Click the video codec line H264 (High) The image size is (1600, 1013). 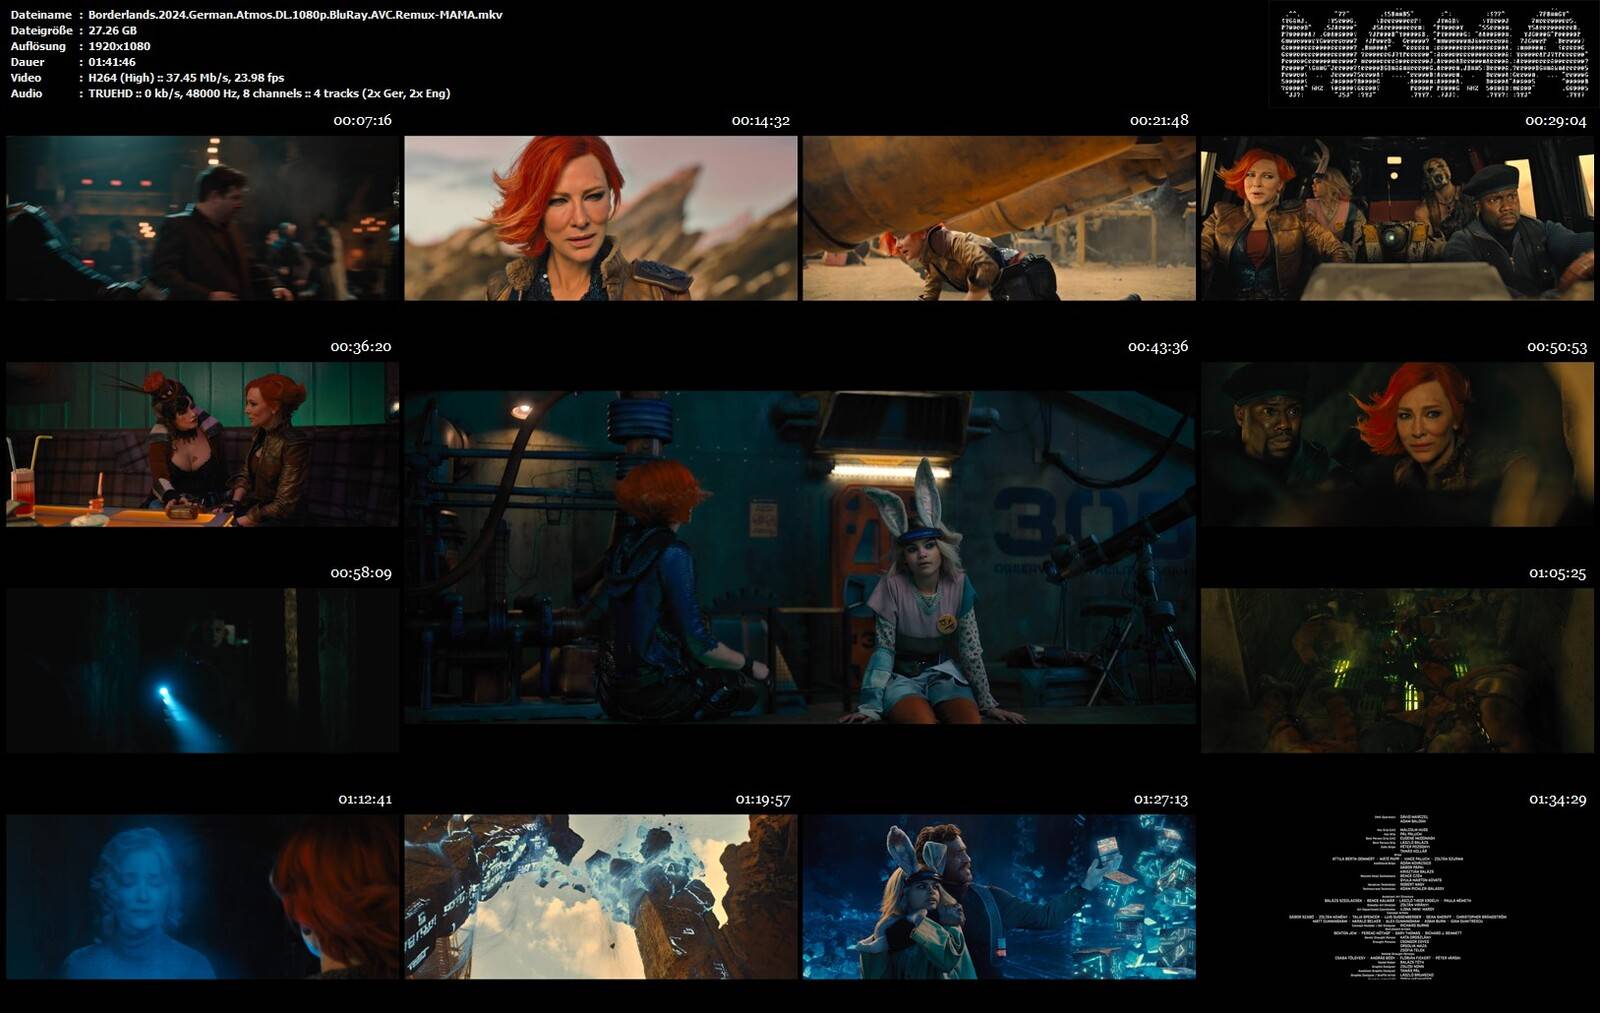point(186,78)
